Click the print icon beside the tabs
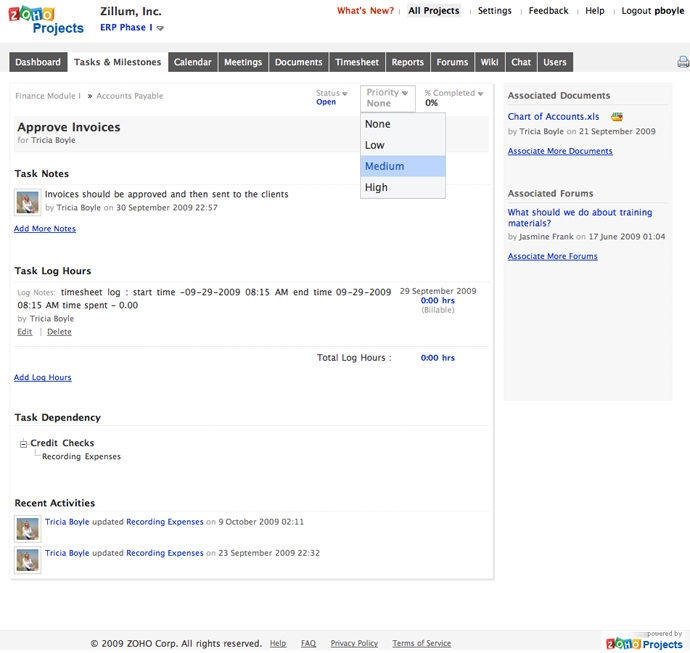The width and height of the screenshot is (690, 653). pos(682,63)
